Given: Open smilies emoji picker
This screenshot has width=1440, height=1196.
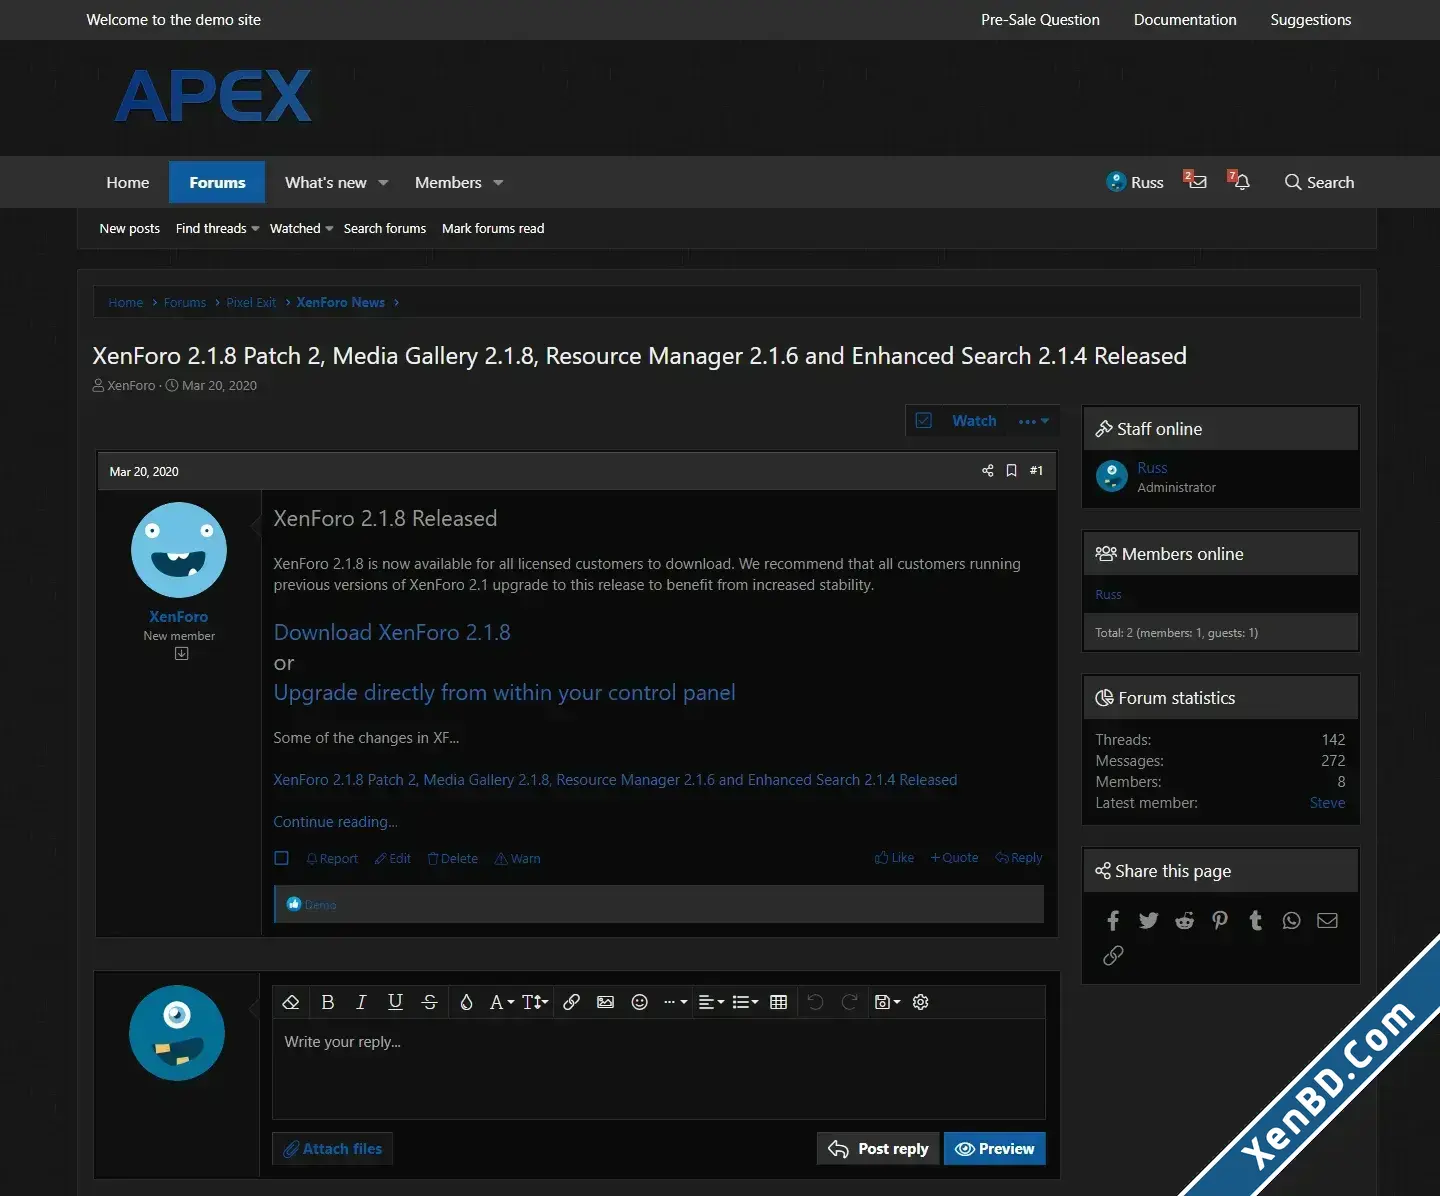Looking at the screenshot, I should point(640,1002).
